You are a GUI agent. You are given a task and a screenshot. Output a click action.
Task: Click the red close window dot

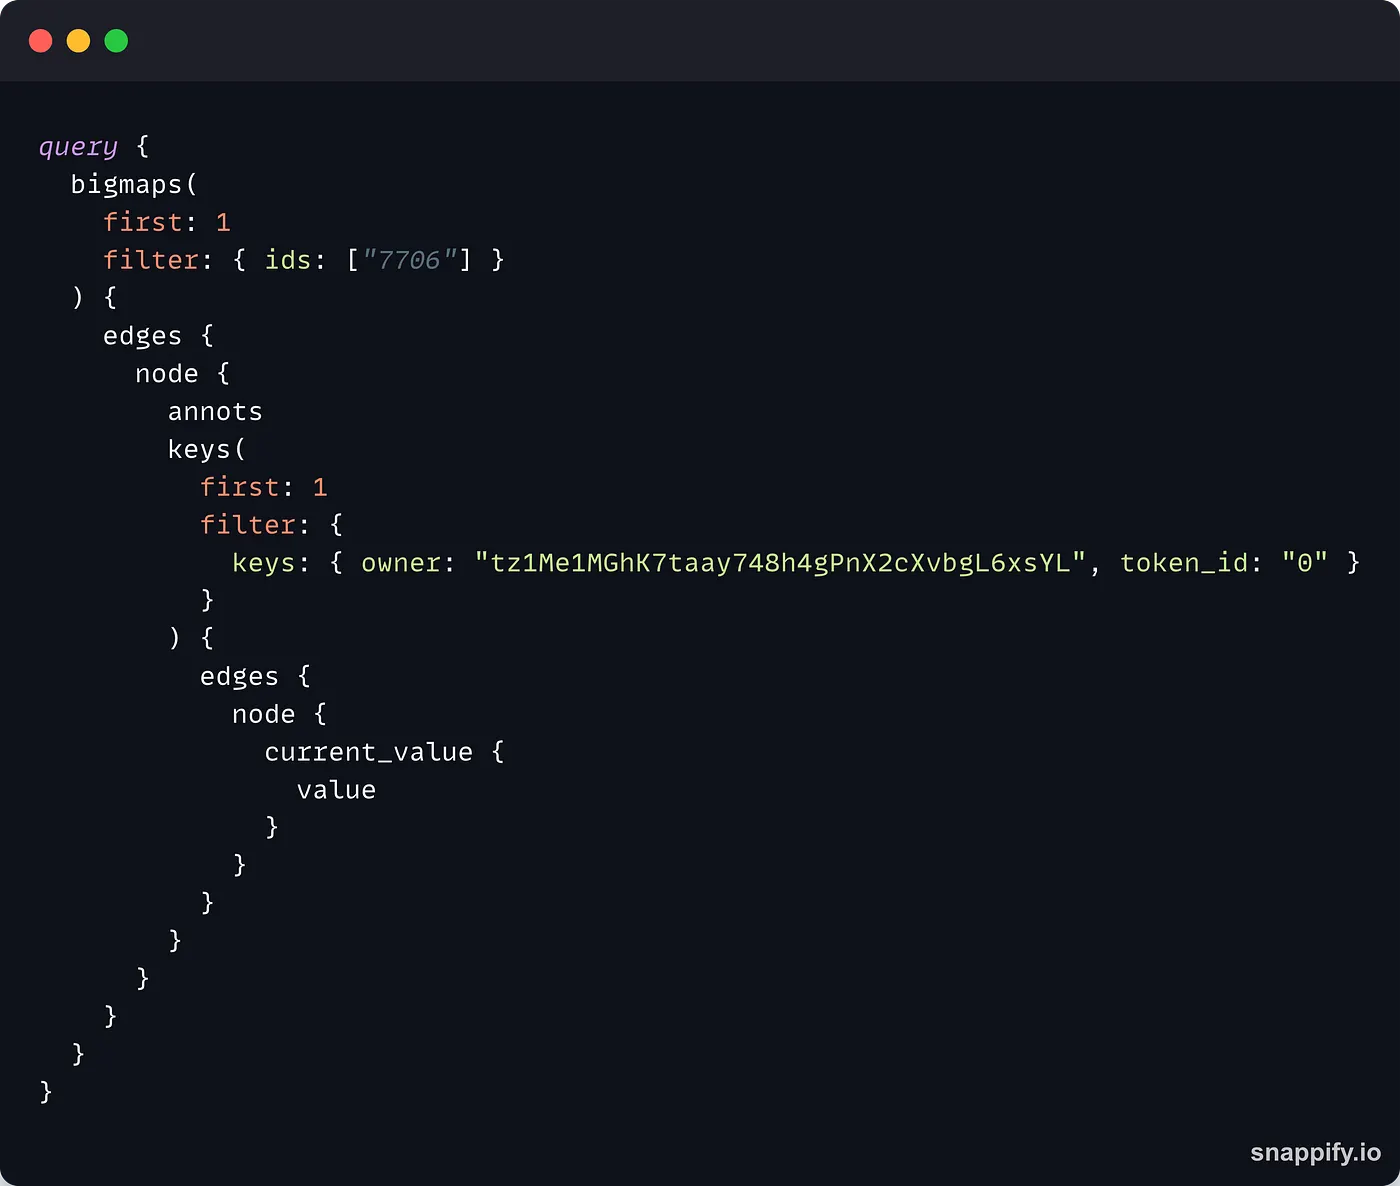[x=41, y=41]
